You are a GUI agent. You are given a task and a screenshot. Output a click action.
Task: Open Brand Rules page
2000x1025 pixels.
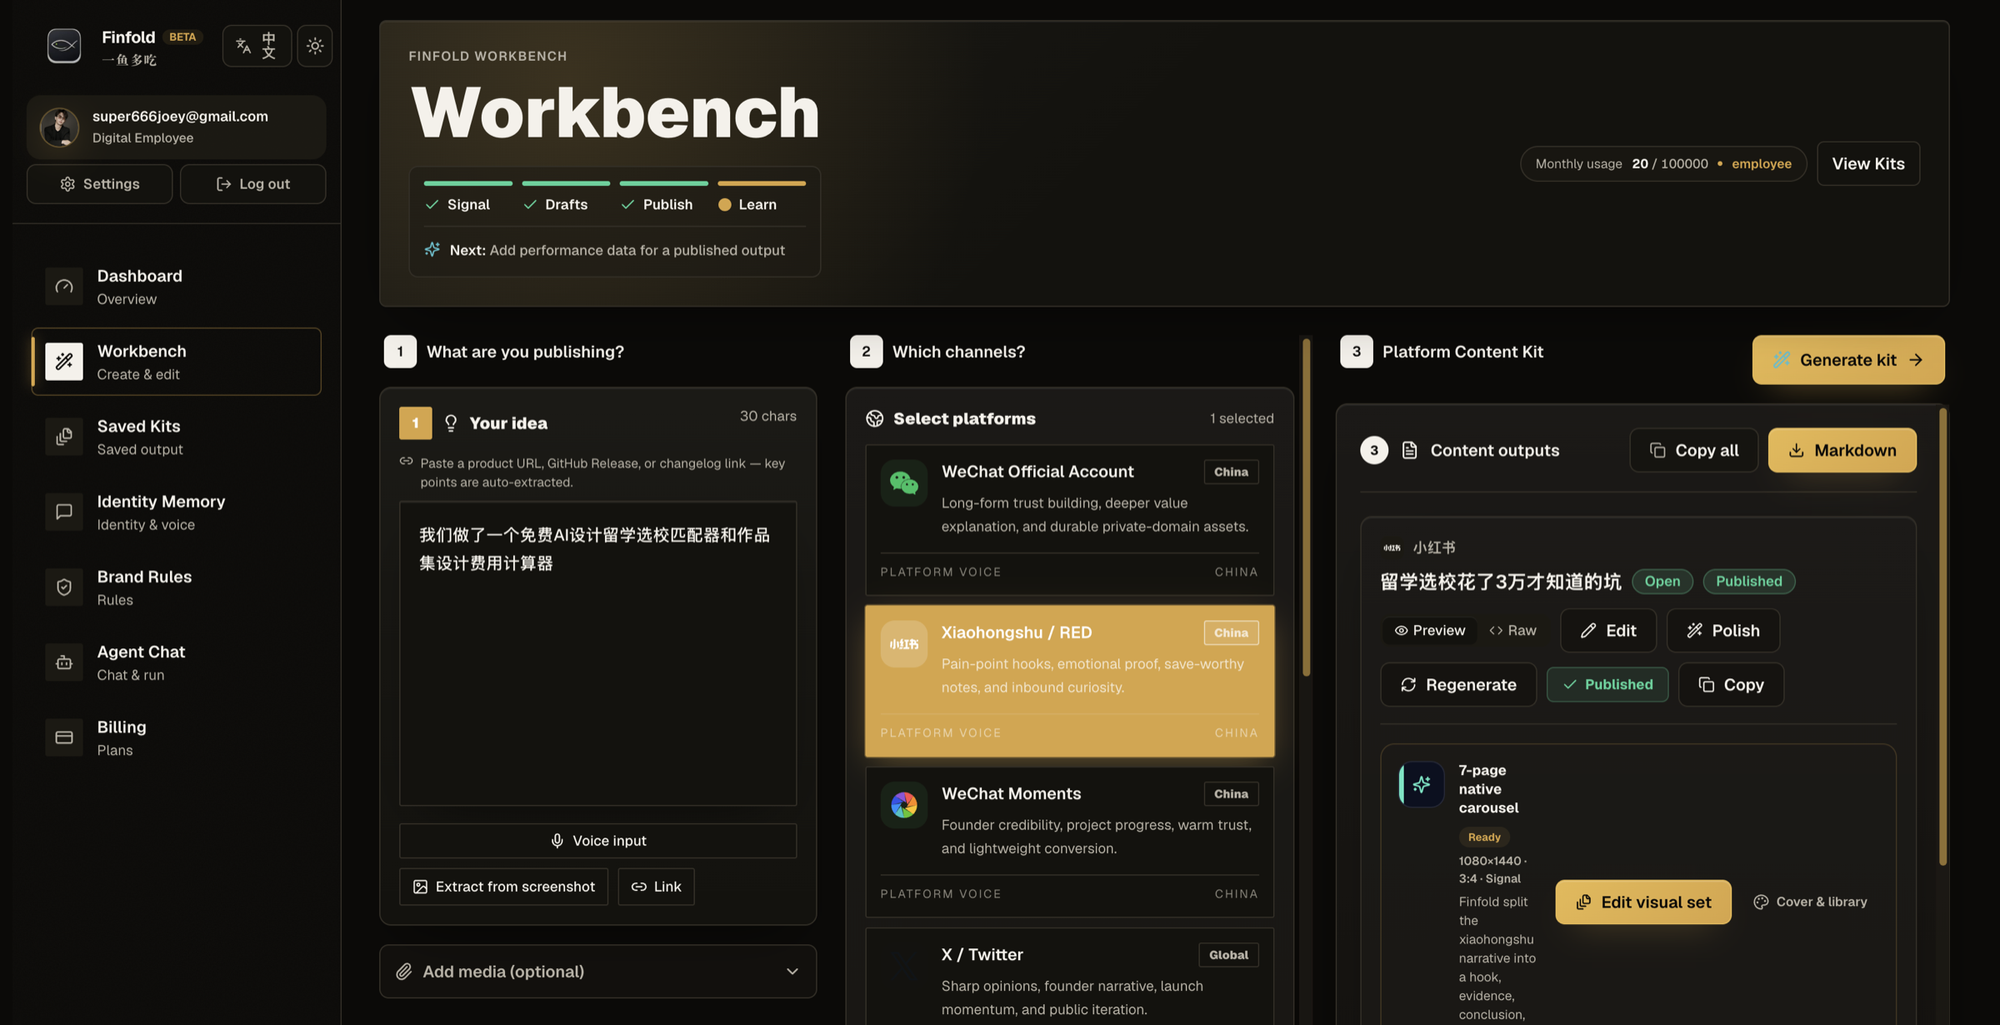click(176, 587)
